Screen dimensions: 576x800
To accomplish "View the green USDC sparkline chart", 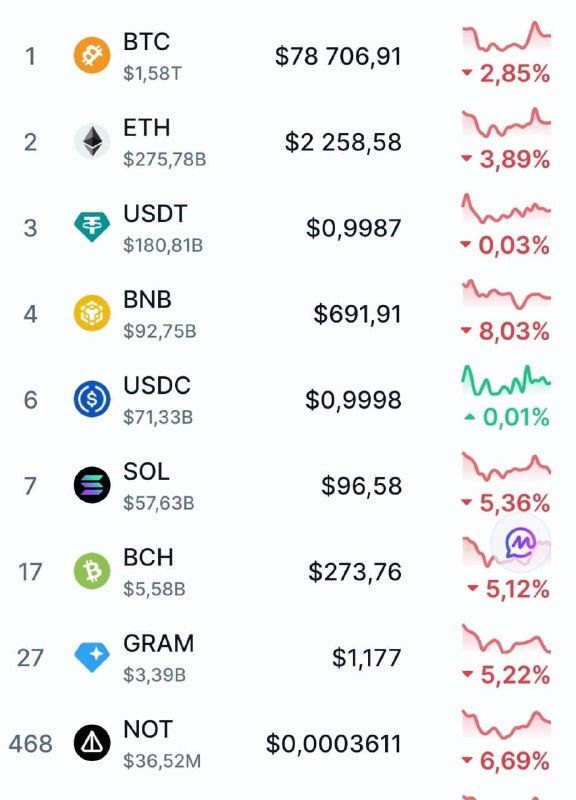I will click(506, 381).
